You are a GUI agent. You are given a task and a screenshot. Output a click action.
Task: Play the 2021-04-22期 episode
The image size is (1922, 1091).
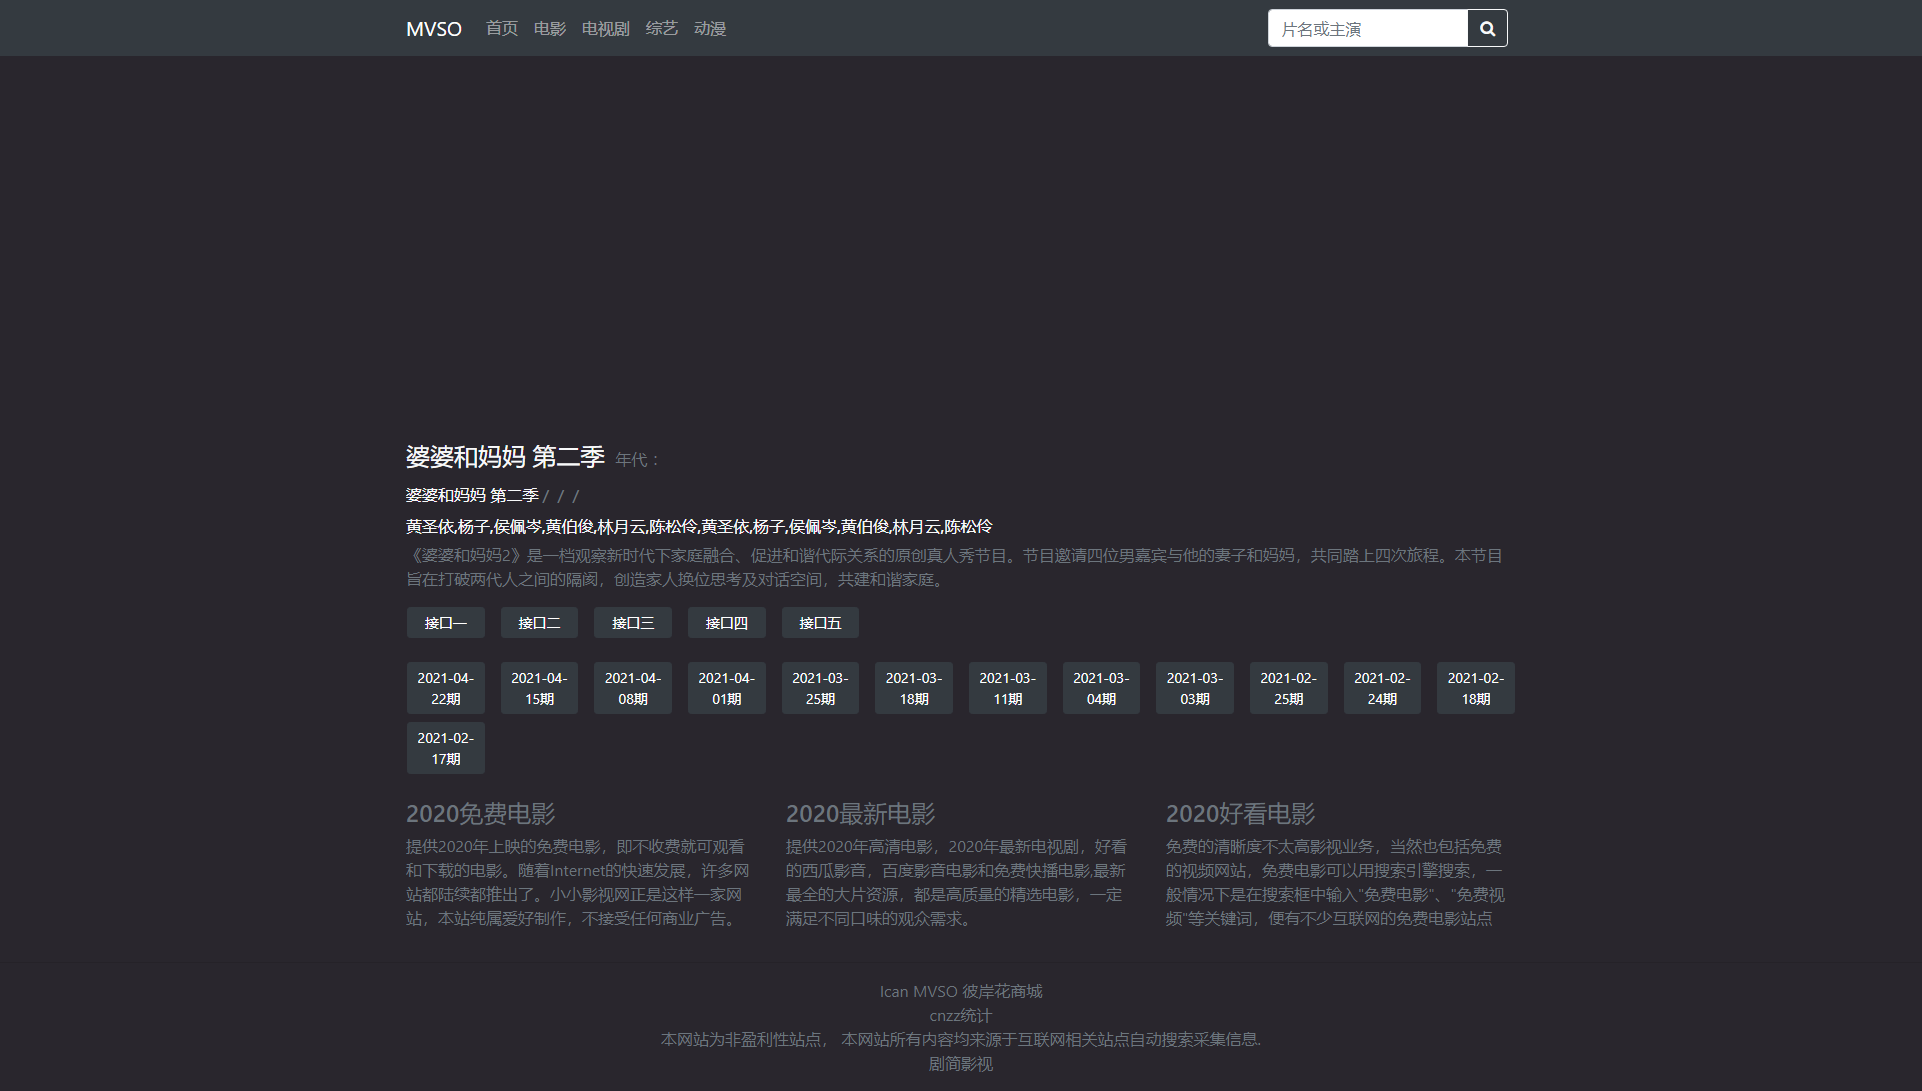(x=446, y=688)
